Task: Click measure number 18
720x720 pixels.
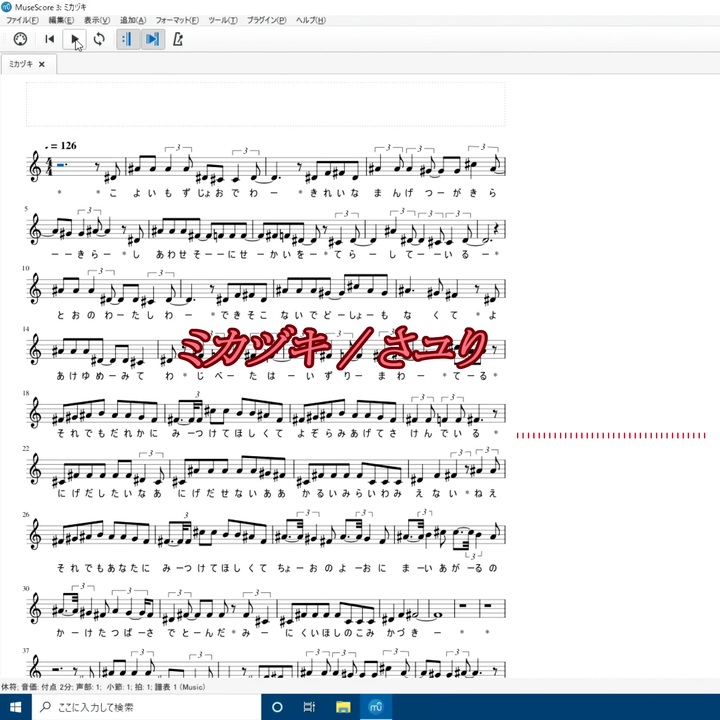Action: click(26, 393)
